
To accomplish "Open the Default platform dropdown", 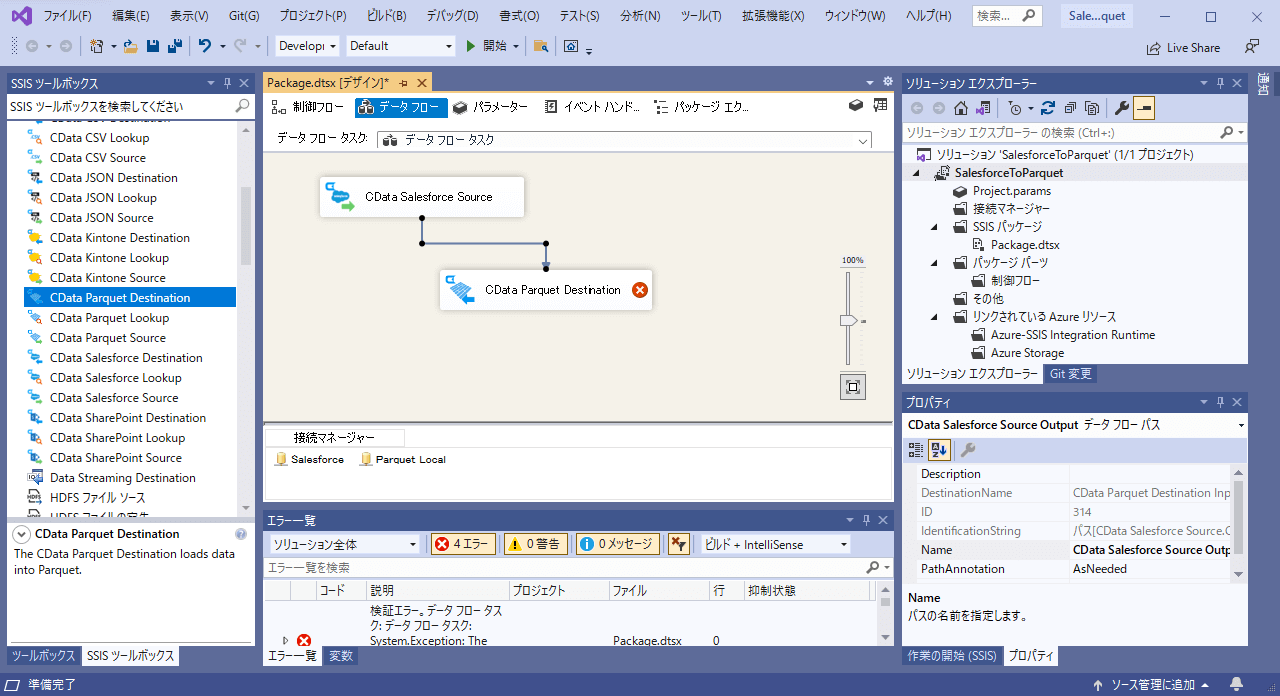I will pyautogui.click(x=401, y=46).
